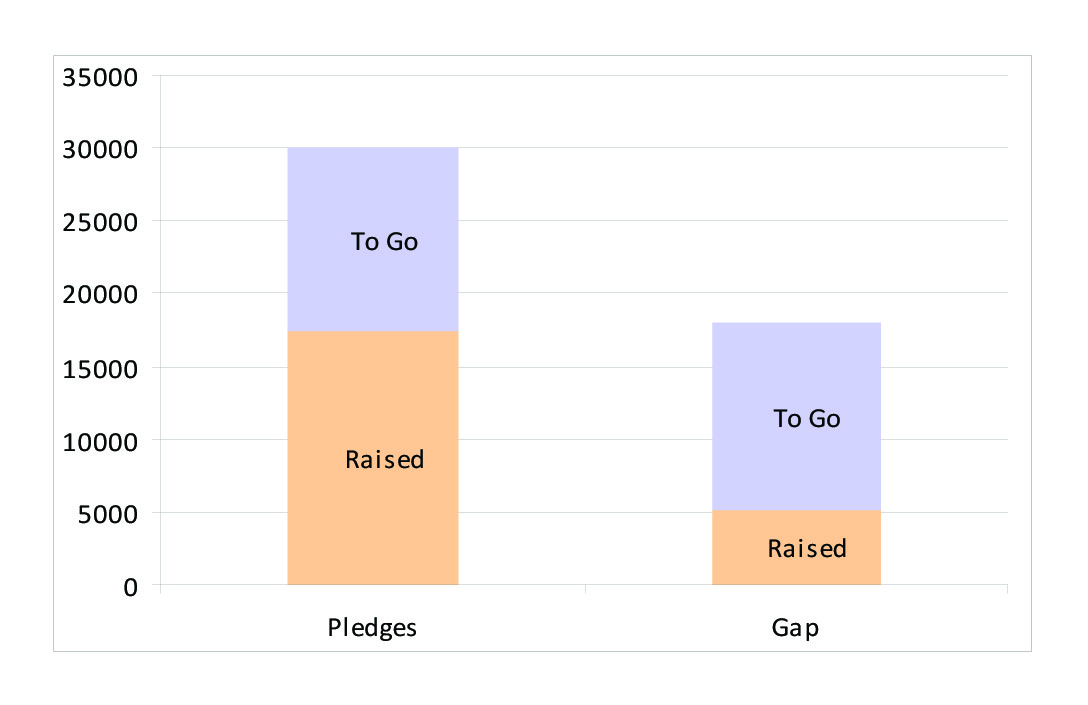Image resolution: width=1088 pixels, height=705 pixels.
Task: Click the Gap category axis label
Action: 795,629
